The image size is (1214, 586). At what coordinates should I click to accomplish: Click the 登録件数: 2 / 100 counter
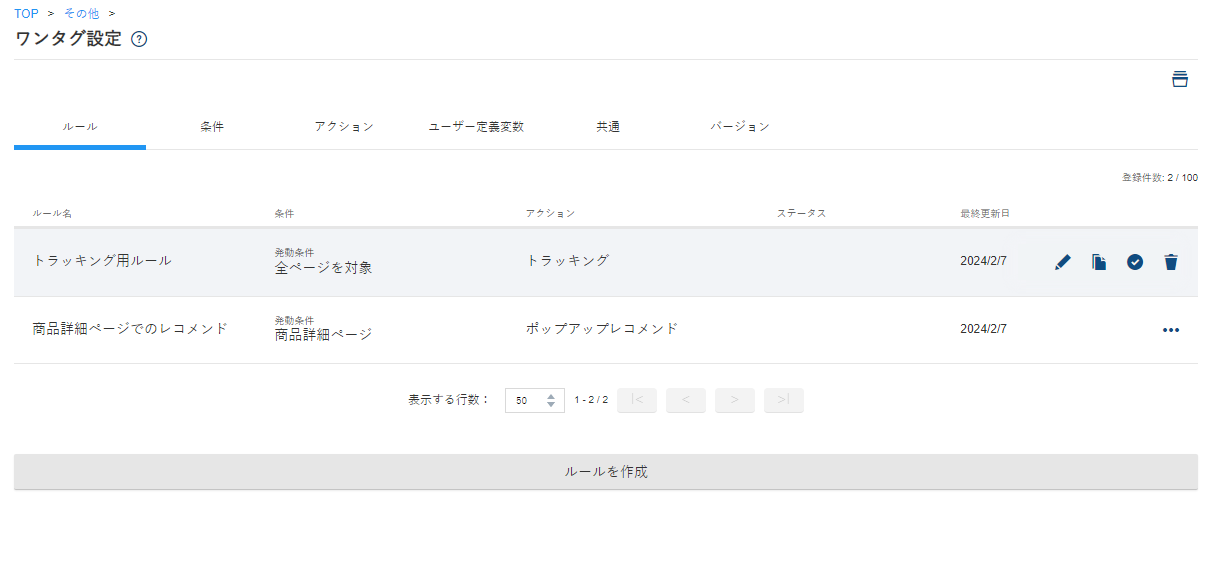[x=1160, y=178]
